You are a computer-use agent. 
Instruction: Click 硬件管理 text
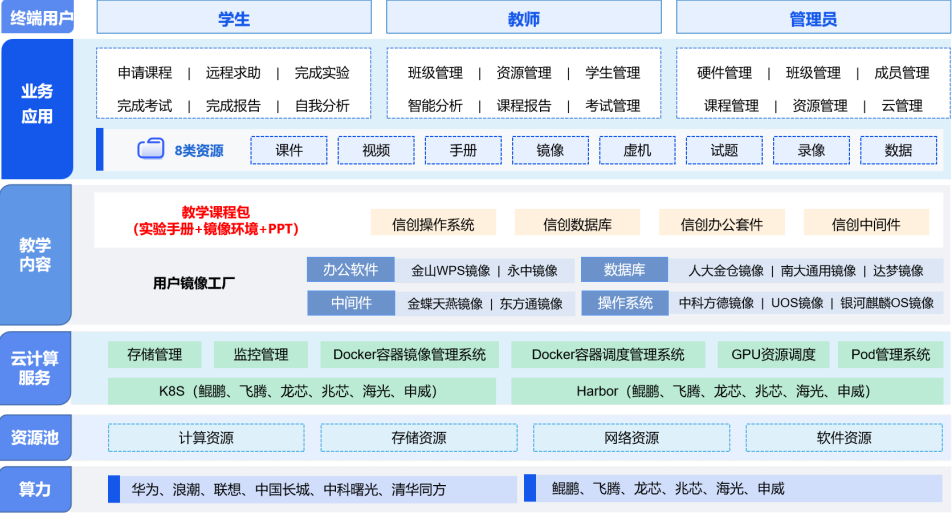point(724,73)
